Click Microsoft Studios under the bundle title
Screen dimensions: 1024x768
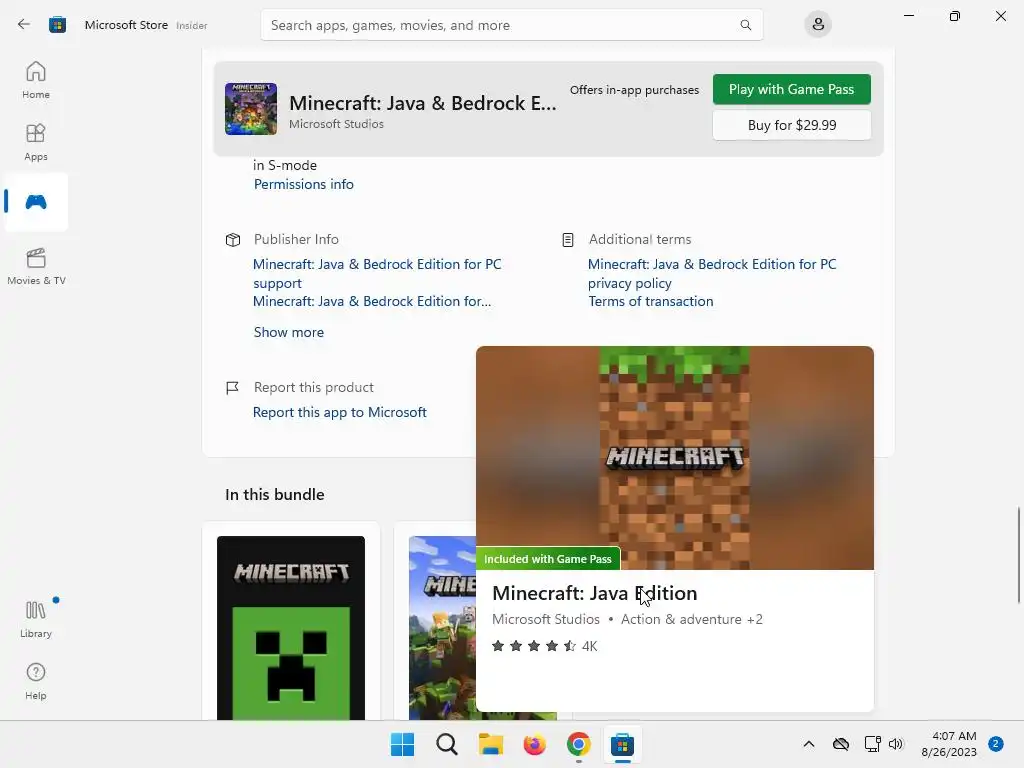(336, 124)
